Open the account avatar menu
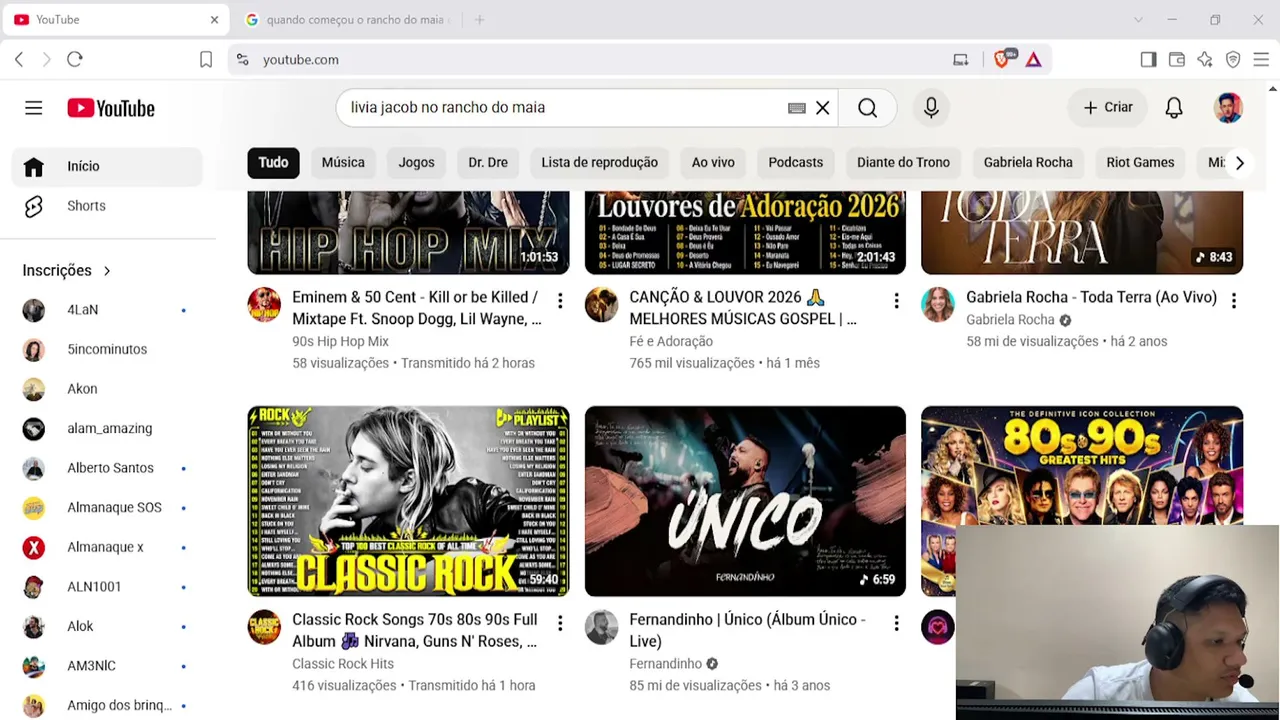Screen dimensions: 1280x720 coord(1228,108)
